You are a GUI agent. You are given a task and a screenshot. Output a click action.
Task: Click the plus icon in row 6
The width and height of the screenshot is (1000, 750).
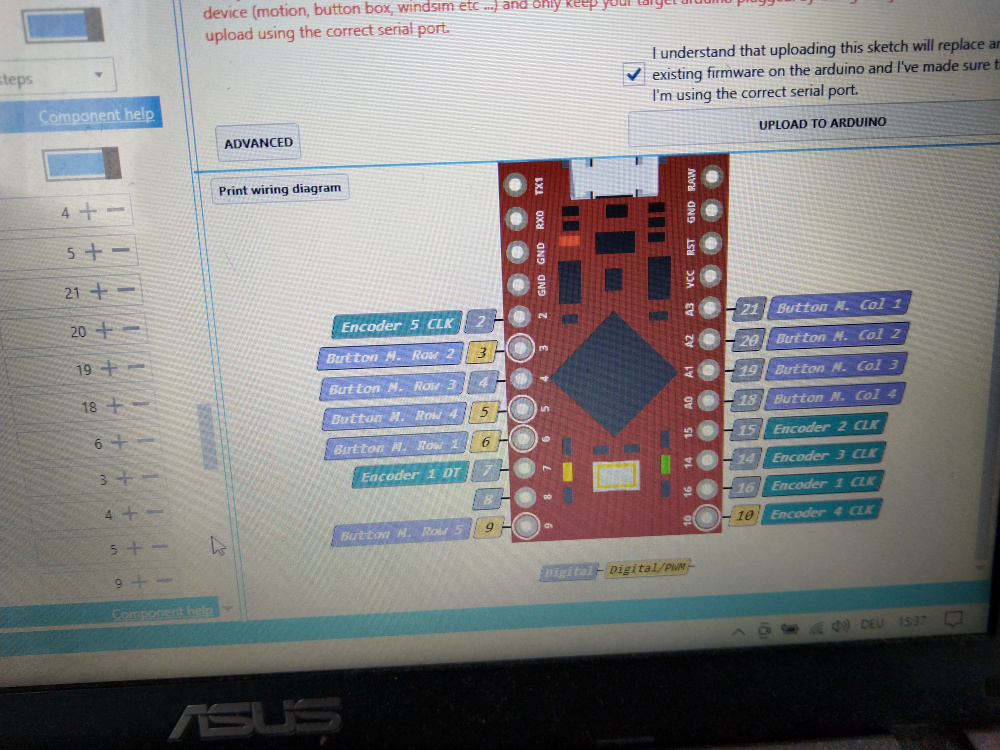(119, 442)
